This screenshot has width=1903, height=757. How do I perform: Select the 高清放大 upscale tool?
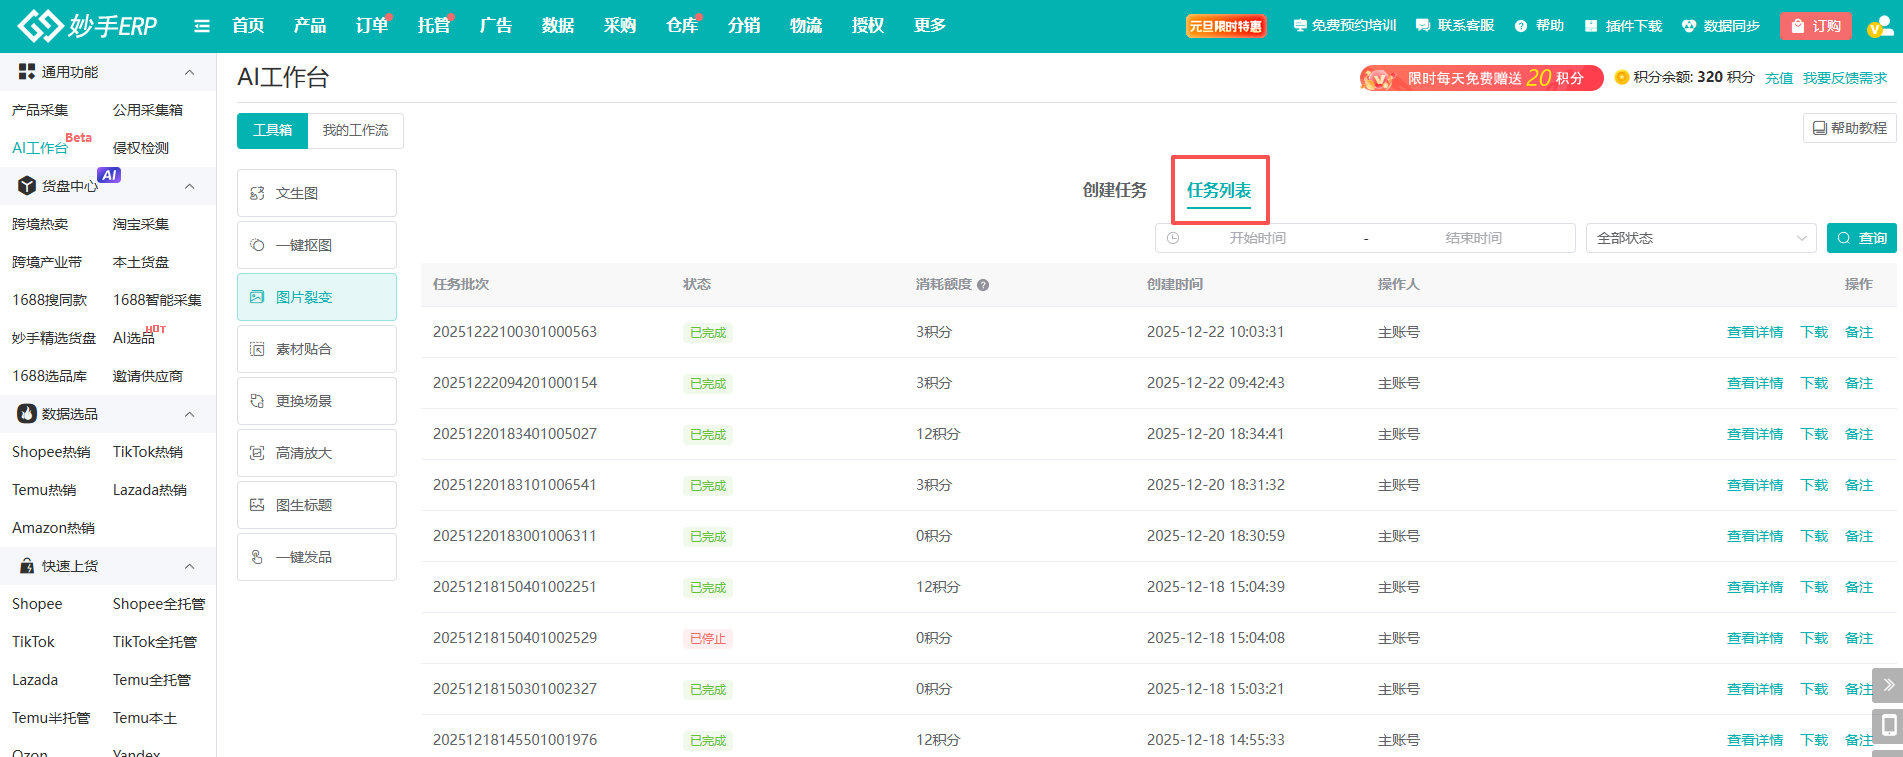coord(316,453)
